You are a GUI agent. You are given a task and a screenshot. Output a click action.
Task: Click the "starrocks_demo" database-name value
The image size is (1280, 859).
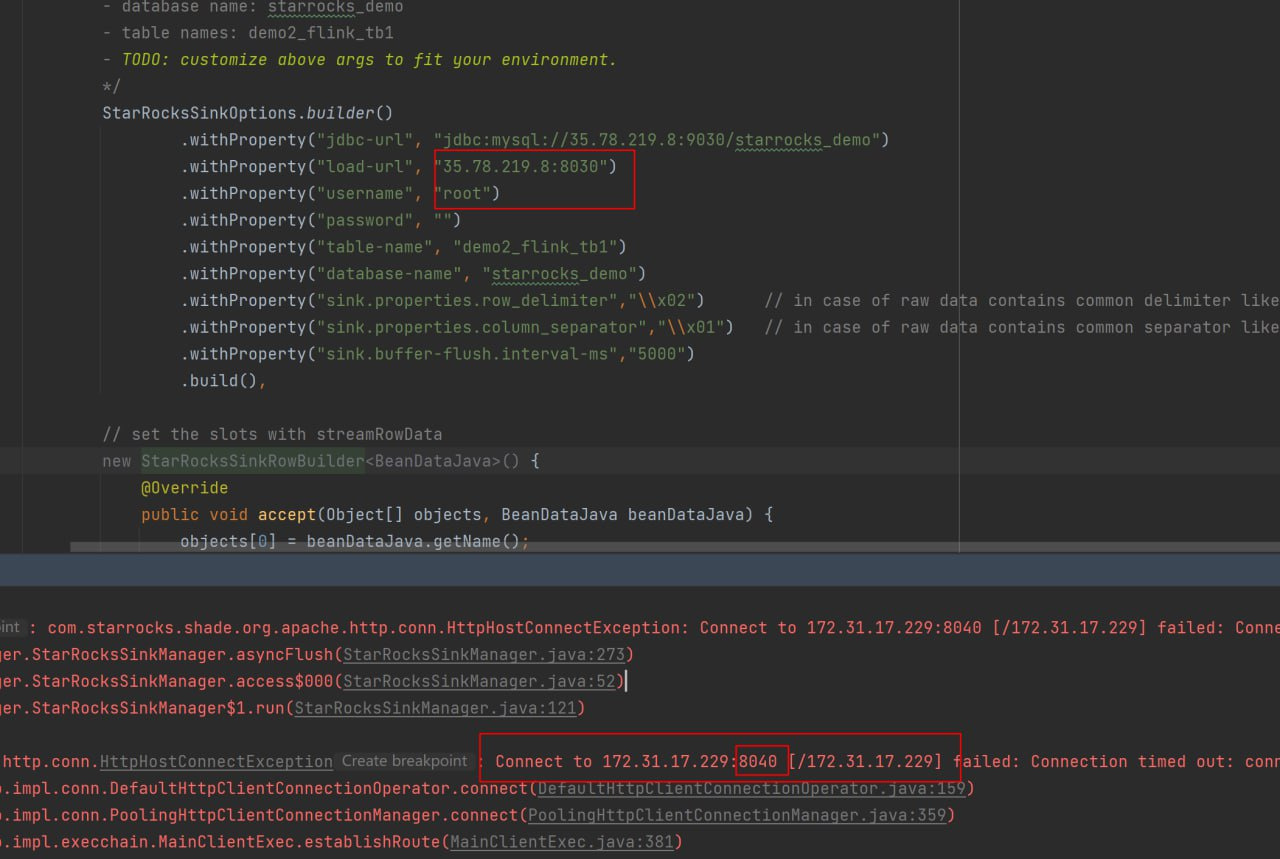point(560,274)
